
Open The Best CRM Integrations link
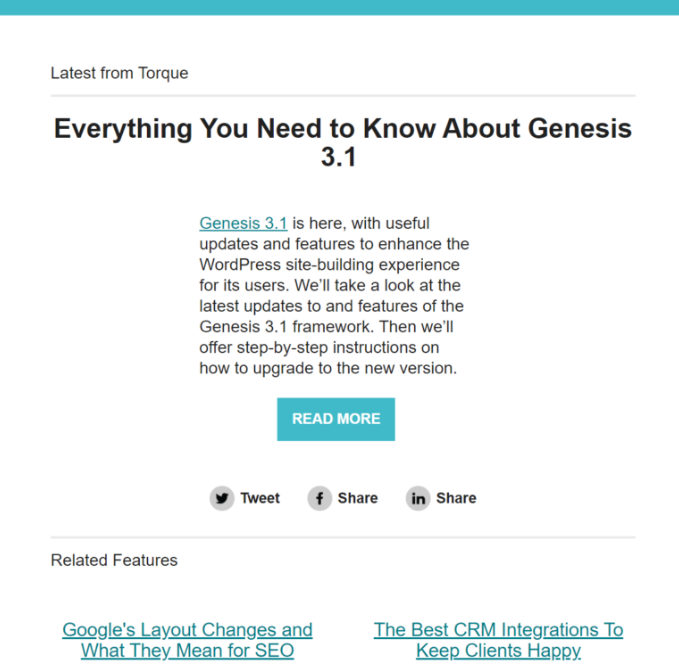[498, 630]
